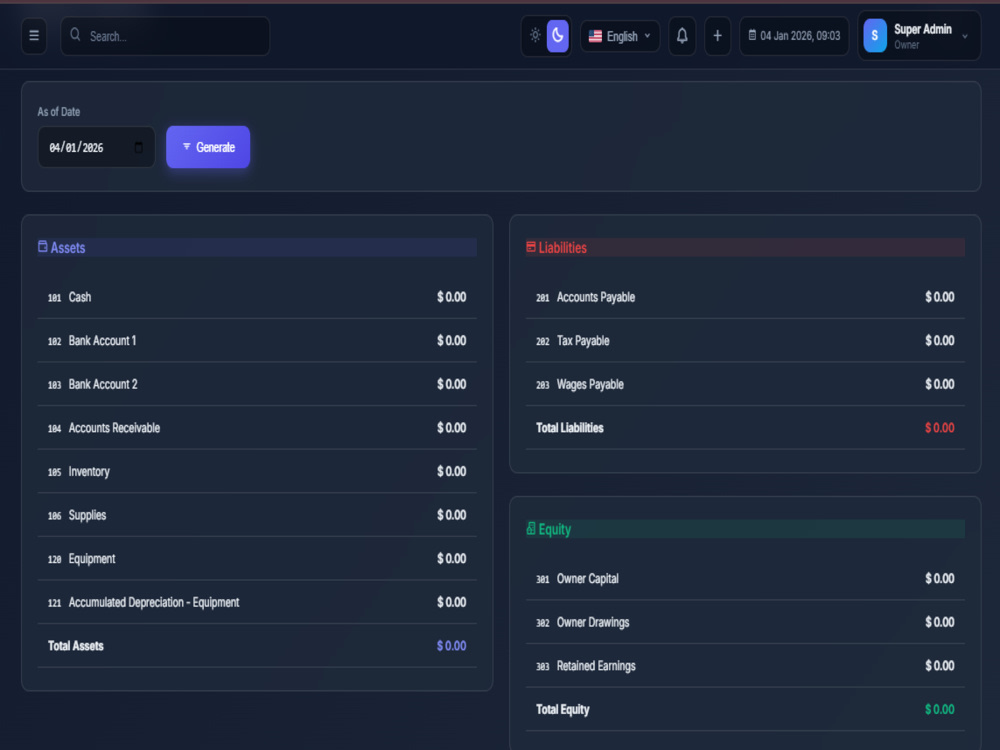Image resolution: width=1000 pixels, height=750 pixels.
Task: Select the Retained Earnings row
Action: pyautogui.click(x=745, y=666)
